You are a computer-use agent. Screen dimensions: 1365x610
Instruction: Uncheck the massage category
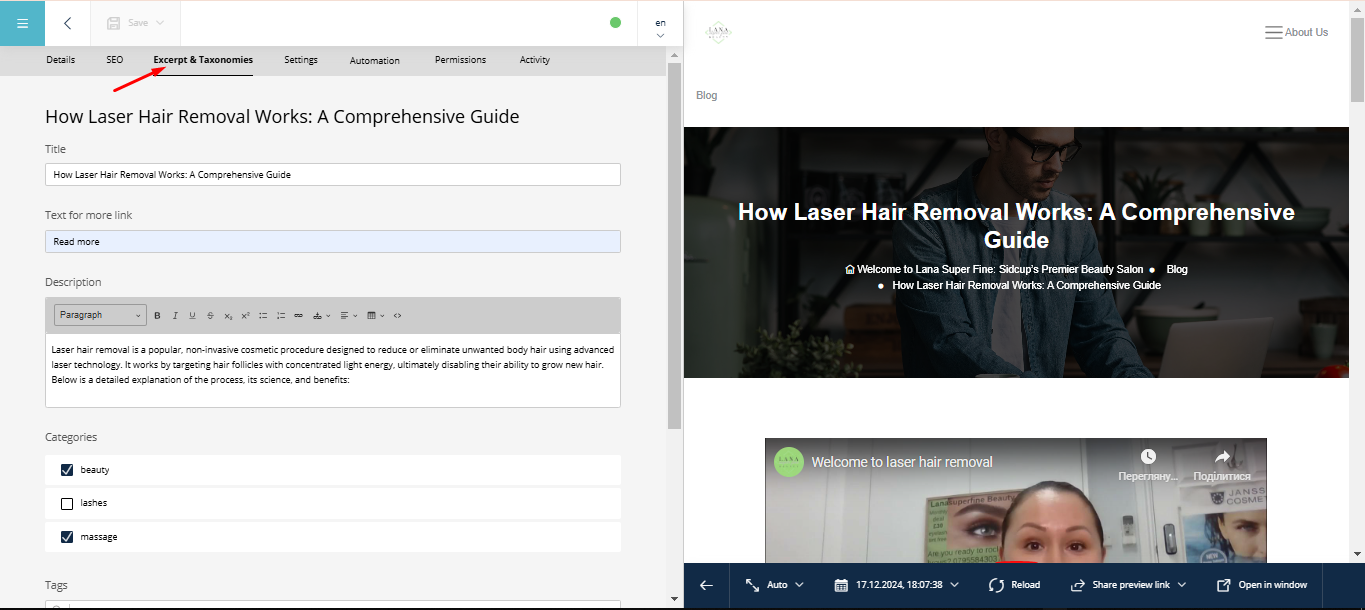coord(67,537)
